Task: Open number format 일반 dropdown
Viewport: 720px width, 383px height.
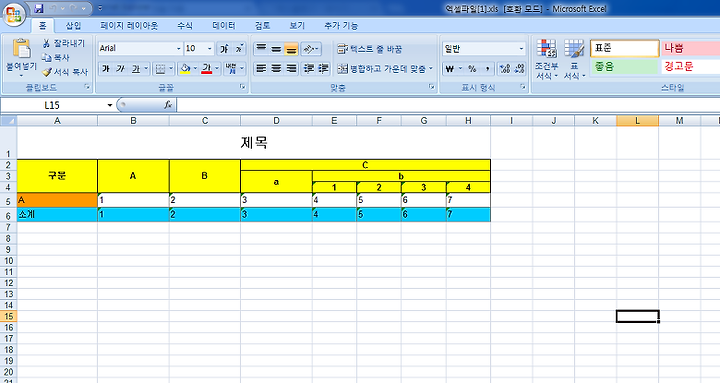Action: coord(521,48)
